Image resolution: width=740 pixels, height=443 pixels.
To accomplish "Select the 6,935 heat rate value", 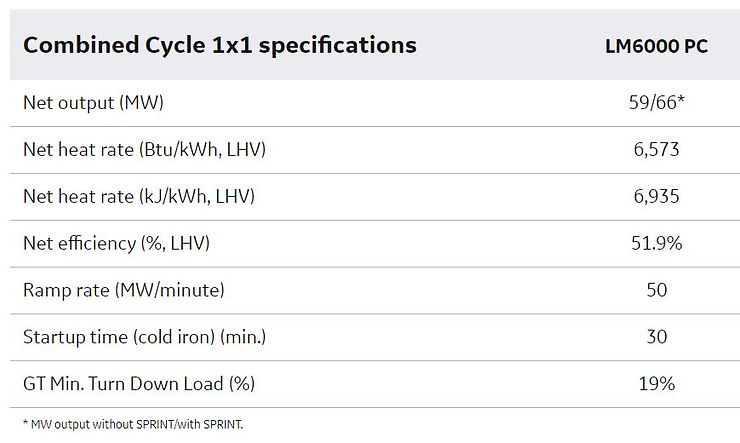I will click(656, 197).
